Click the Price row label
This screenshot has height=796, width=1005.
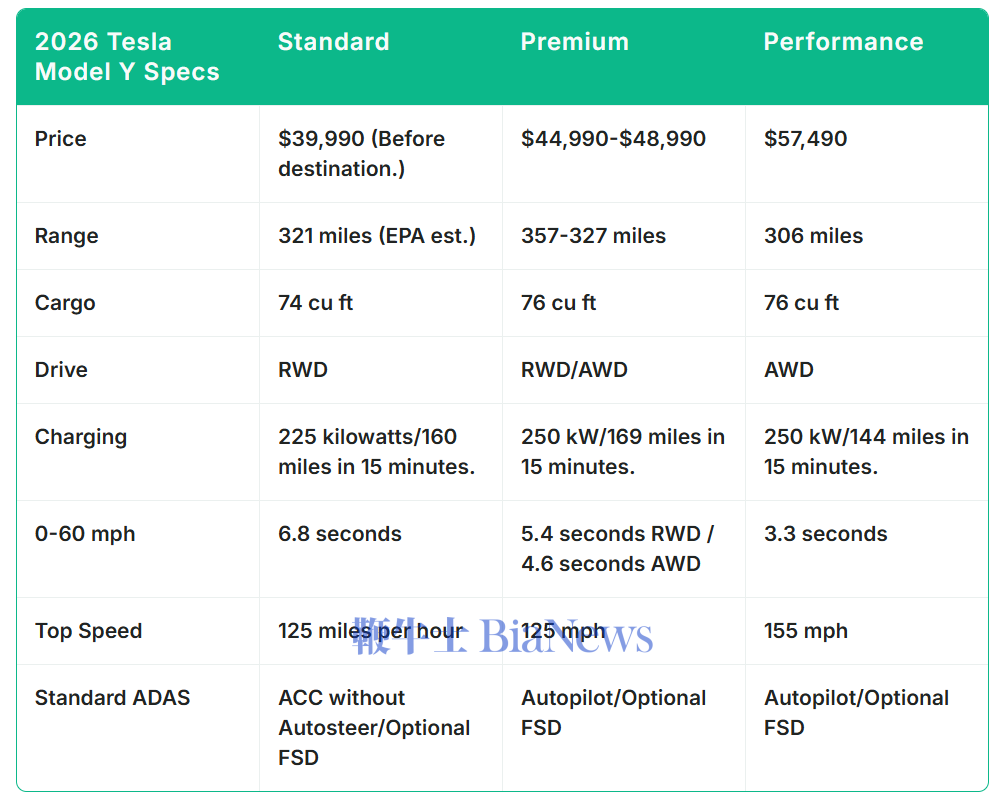pyautogui.click(x=61, y=139)
